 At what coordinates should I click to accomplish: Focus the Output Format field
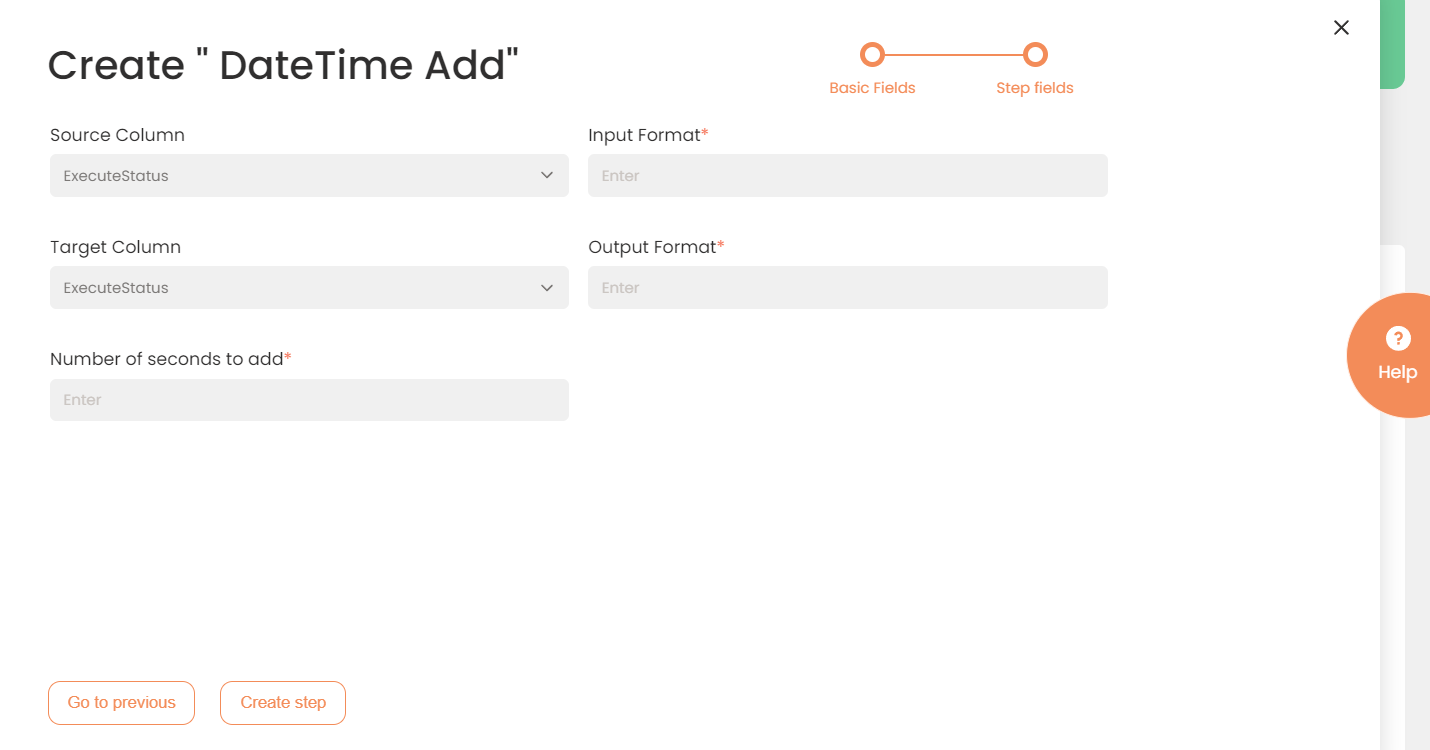pyautogui.click(x=848, y=287)
